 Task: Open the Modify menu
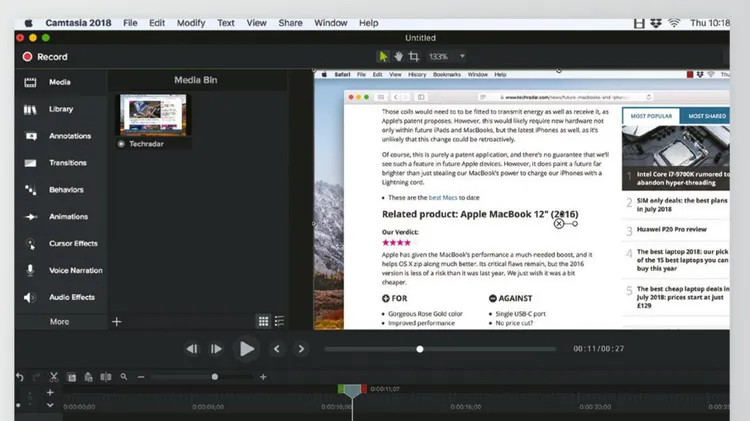(x=190, y=22)
